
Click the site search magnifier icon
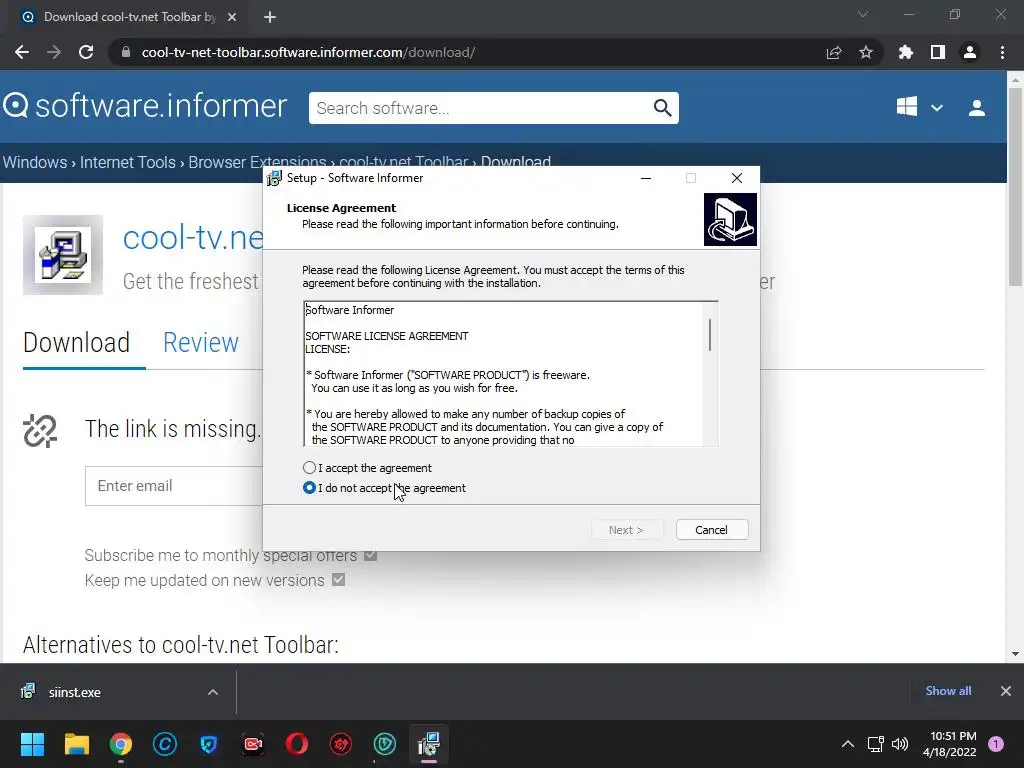click(662, 108)
